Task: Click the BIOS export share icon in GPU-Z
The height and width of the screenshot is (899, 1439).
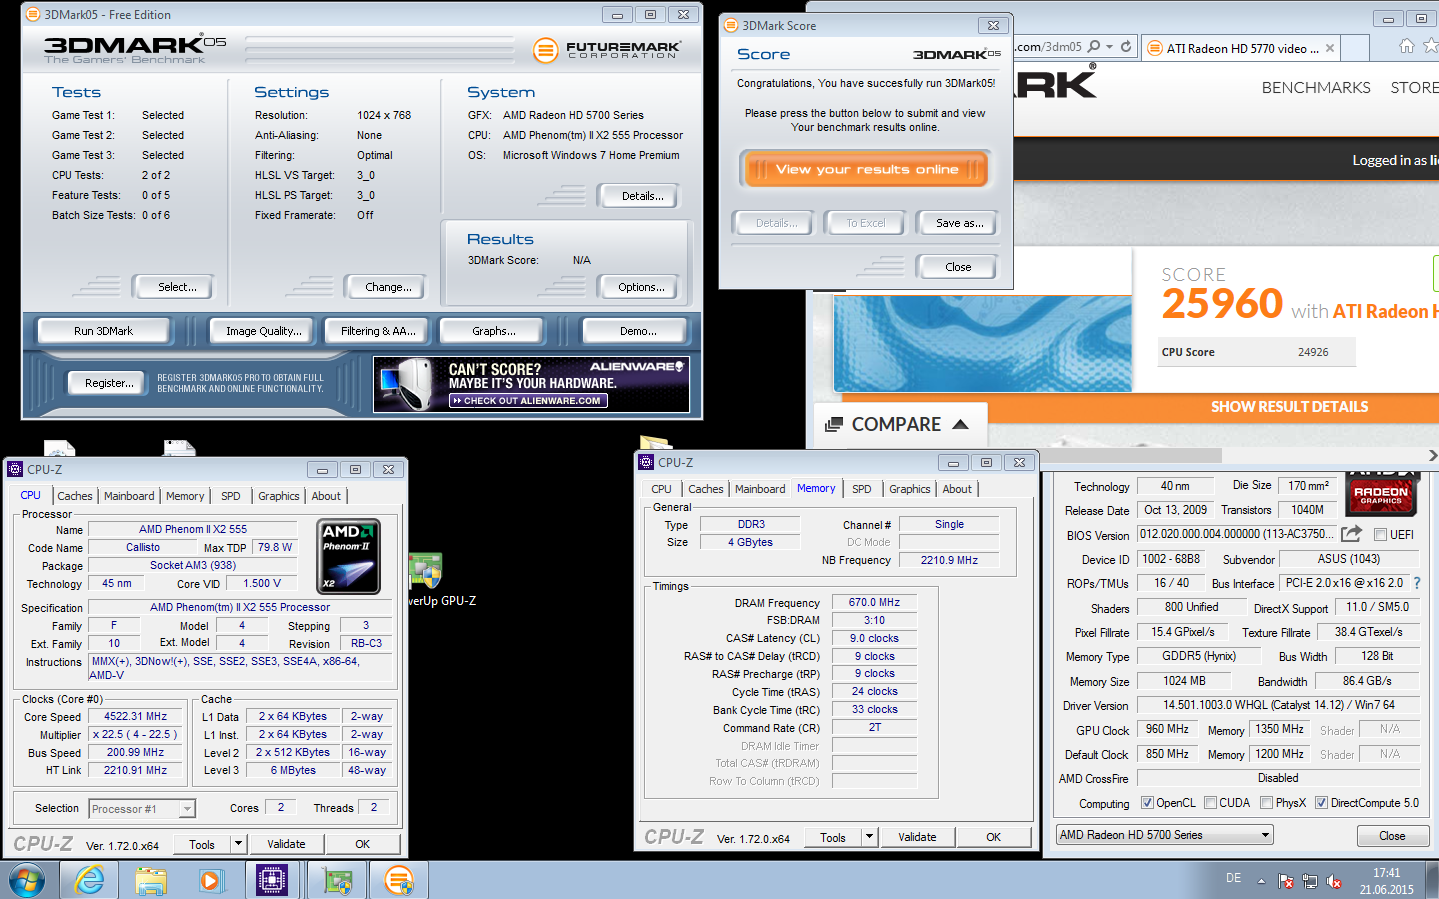Action: [1351, 534]
